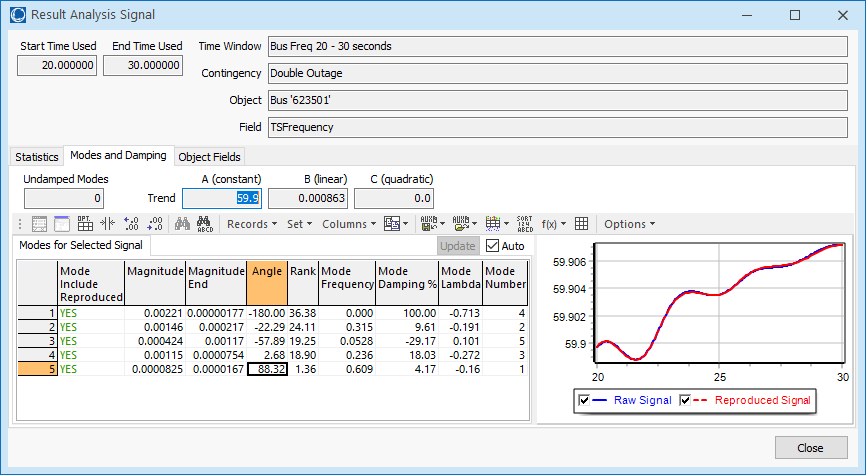Image resolution: width=866 pixels, height=475 pixels.
Task: Uncheck the Raw Signal legend checkbox
Action: [x=585, y=401]
